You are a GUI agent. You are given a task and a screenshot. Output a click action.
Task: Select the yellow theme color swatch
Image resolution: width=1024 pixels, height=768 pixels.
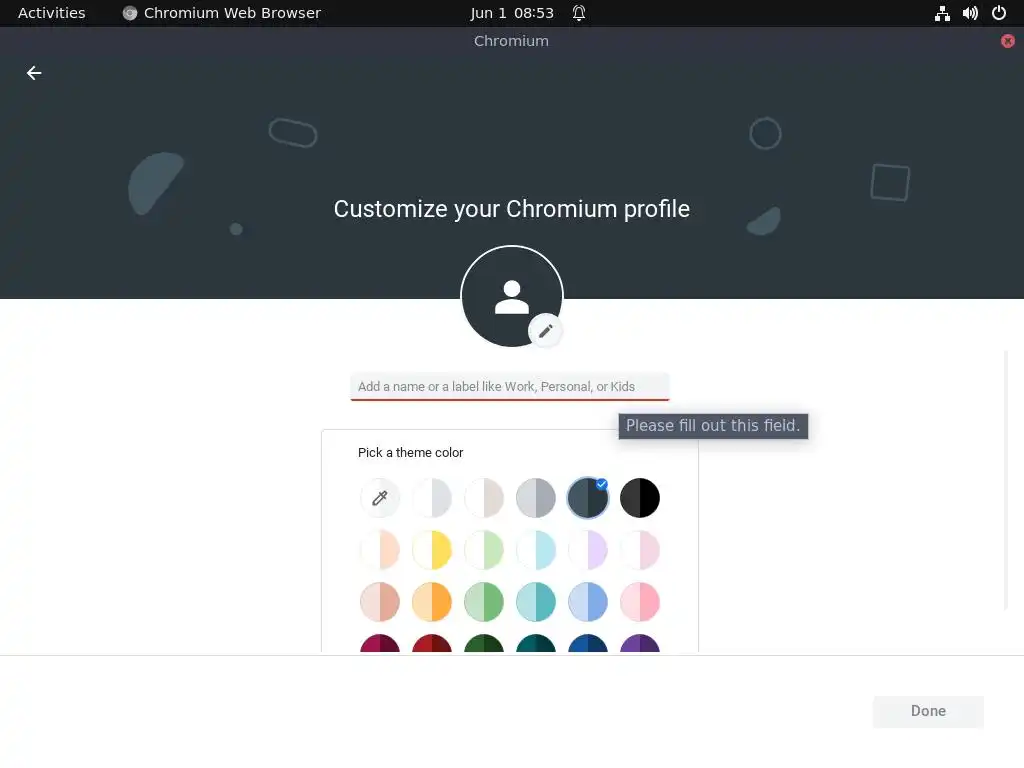coord(432,550)
